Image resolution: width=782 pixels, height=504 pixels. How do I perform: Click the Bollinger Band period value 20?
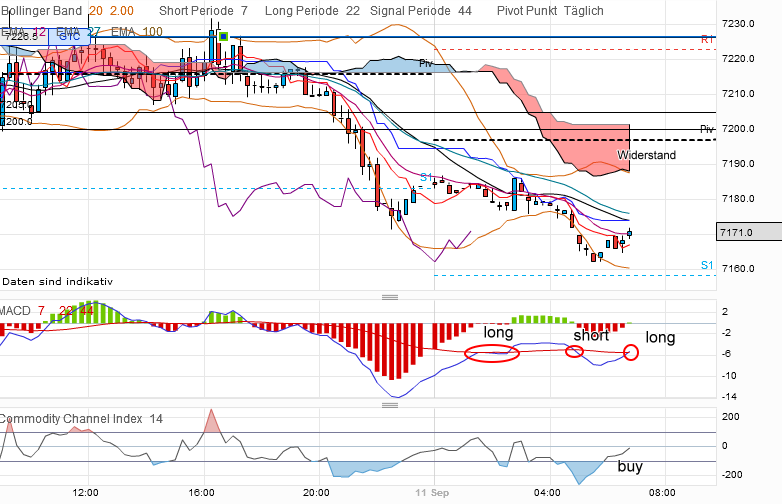(x=96, y=10)
